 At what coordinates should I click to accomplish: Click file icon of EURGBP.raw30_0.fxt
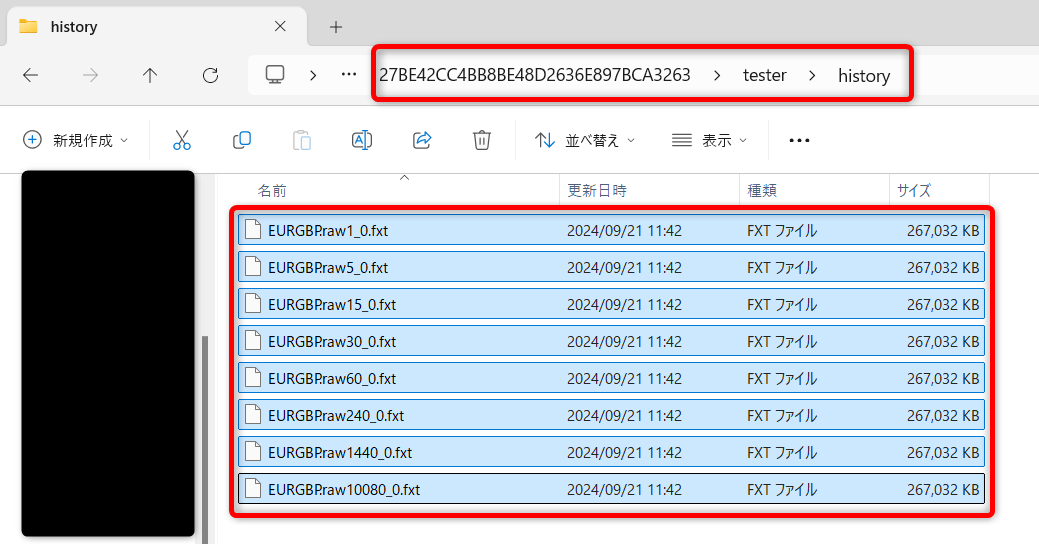click(252, 341)
